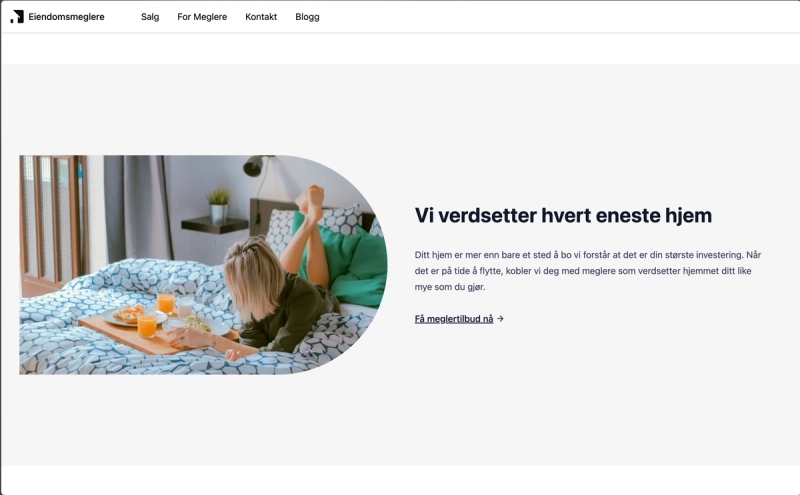Click the blonde woman's hair in the image
The height and width of the screenshot is (495, 800).
coord(254,278)
